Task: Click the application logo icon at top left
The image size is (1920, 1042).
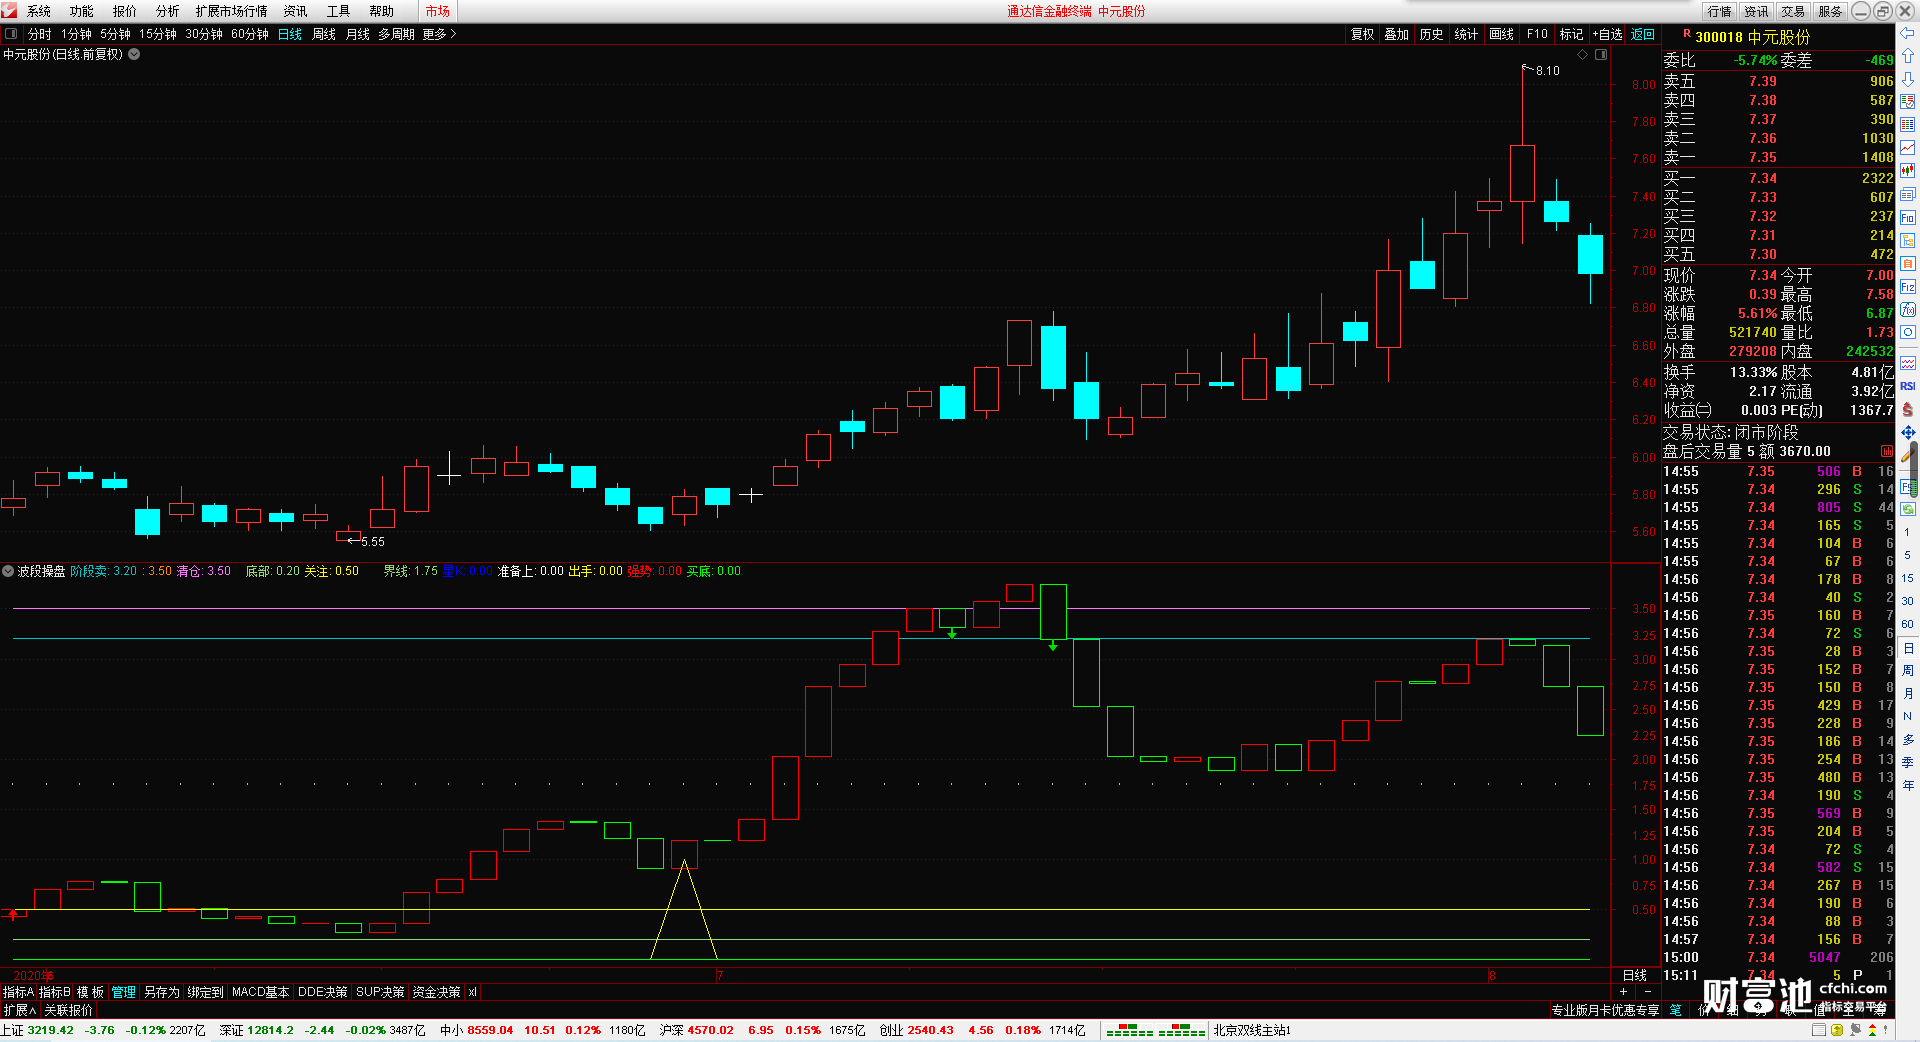Action: point(9,11)
